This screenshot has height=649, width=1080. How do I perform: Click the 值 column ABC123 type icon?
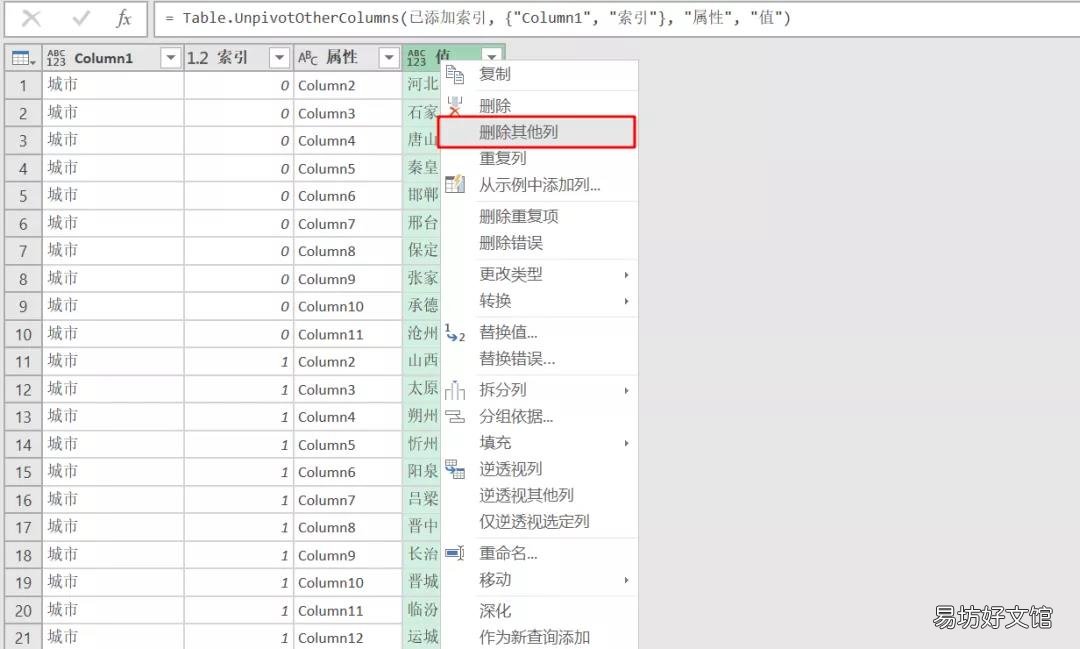[x=417, y=58]
